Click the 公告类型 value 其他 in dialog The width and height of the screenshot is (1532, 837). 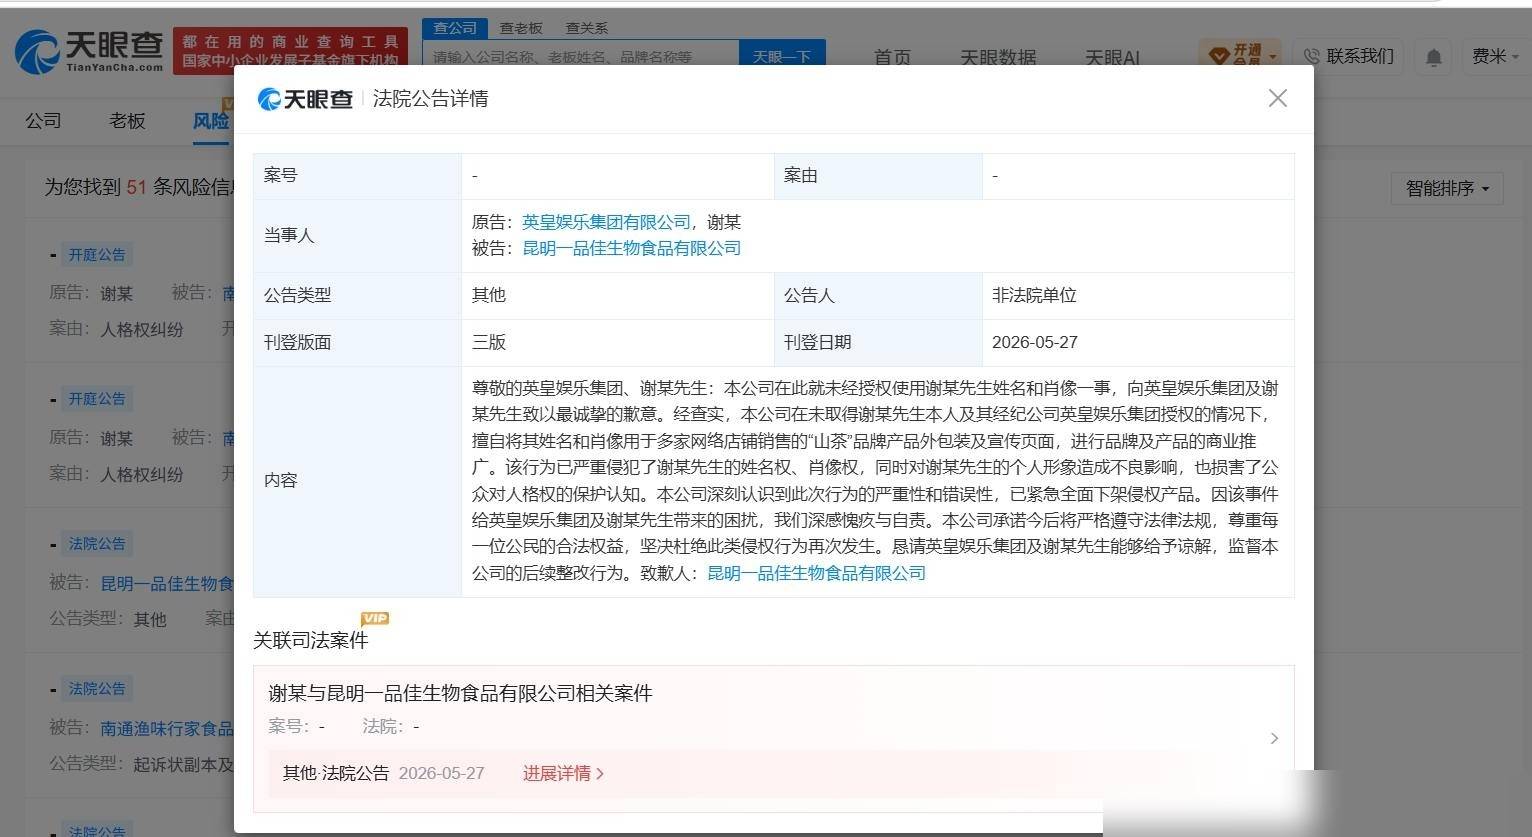489,295
